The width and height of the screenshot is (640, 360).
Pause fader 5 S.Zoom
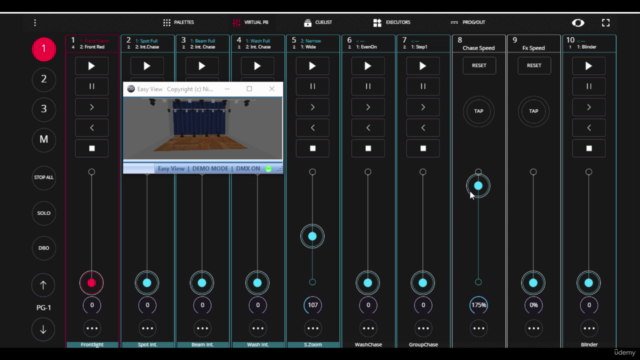coord(313,87)
